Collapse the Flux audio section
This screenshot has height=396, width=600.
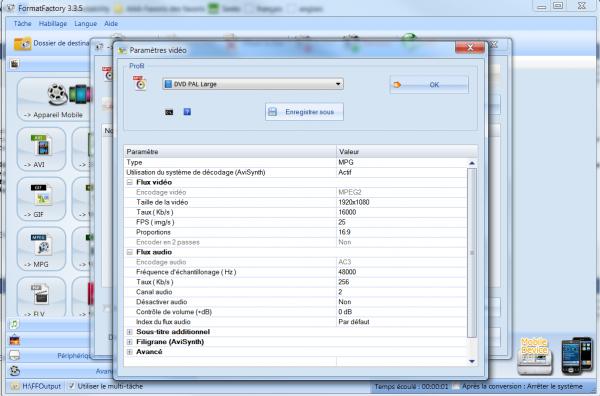click(129, 252)
